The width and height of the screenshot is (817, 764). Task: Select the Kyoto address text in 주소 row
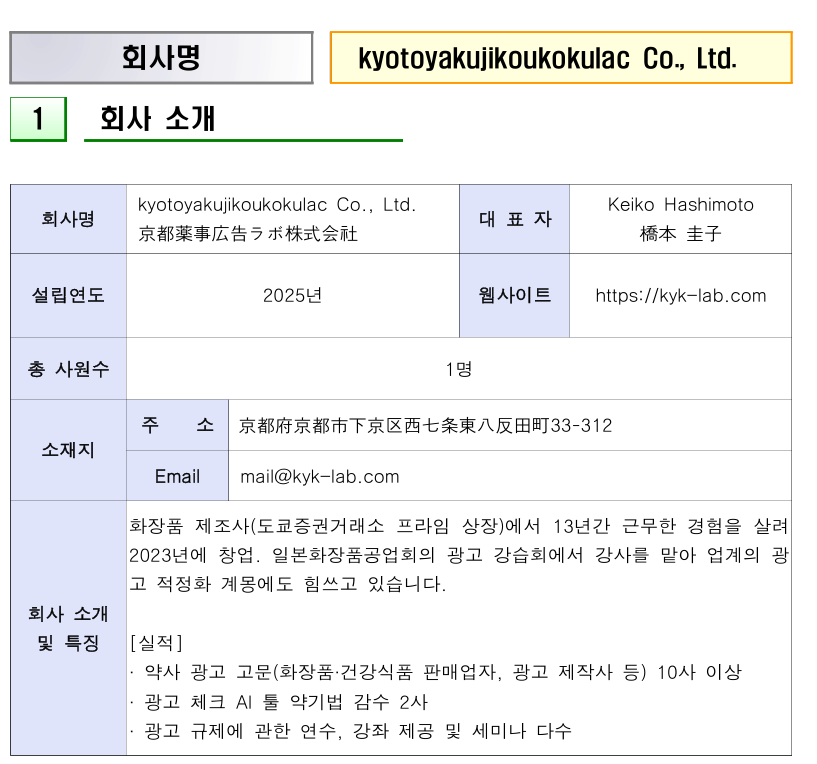(x=425, y=426)
